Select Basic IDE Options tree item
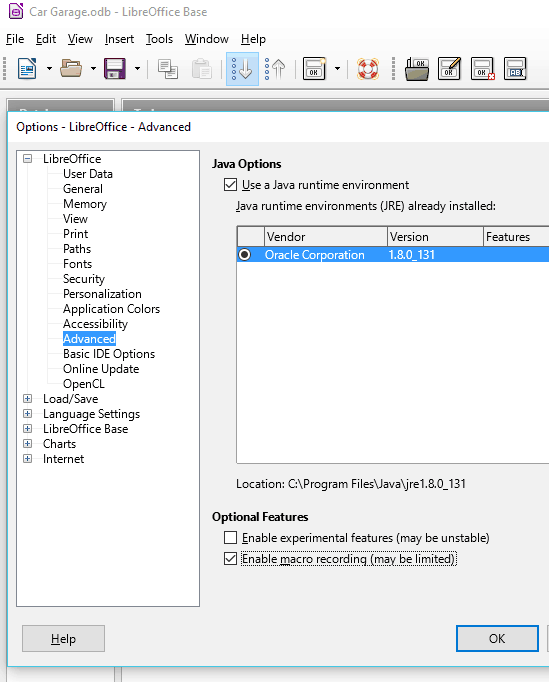The image size is (549, 682). tap(109, 354)
